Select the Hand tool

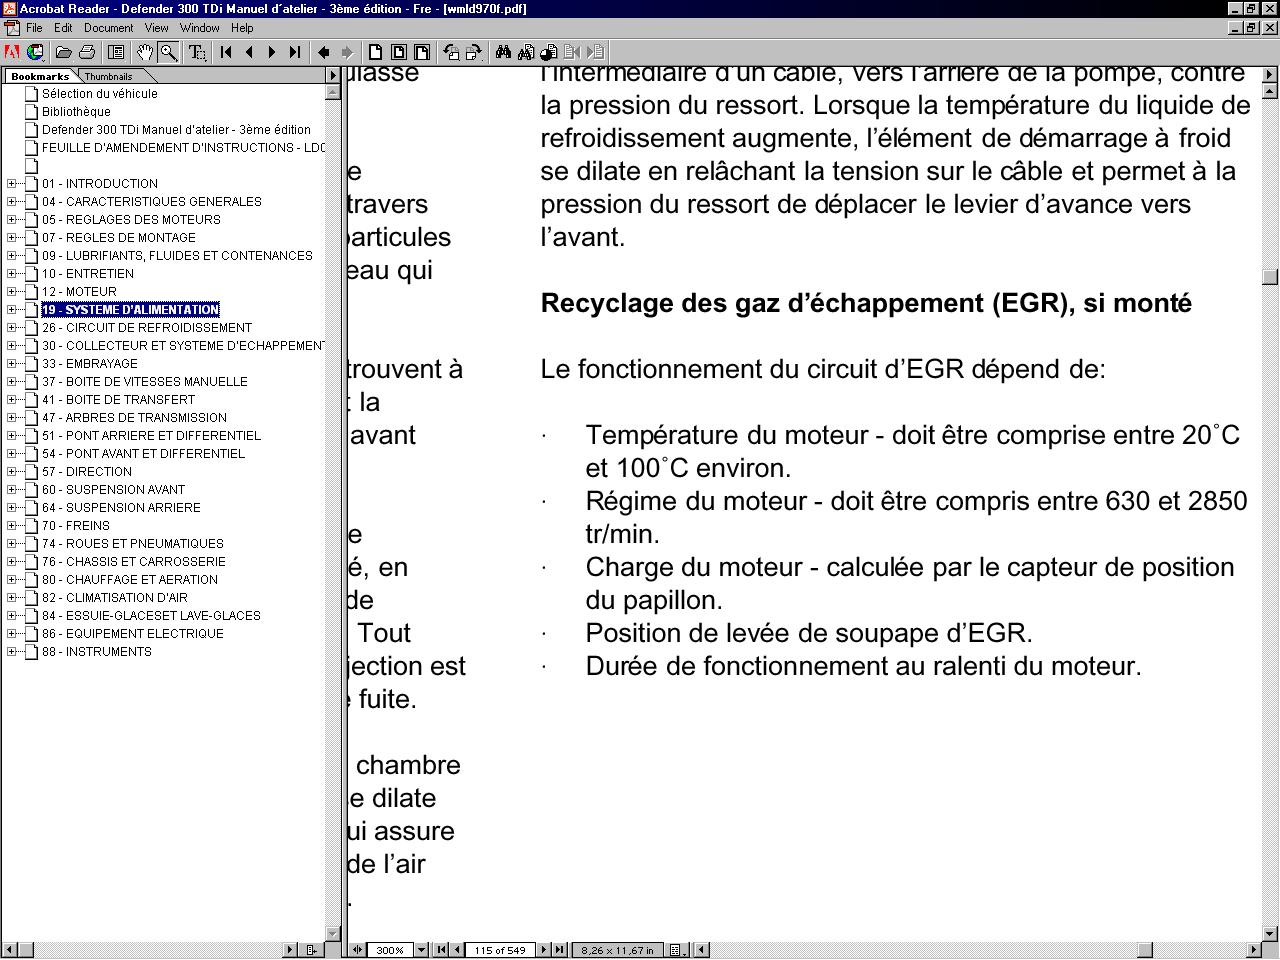point(146,52)
